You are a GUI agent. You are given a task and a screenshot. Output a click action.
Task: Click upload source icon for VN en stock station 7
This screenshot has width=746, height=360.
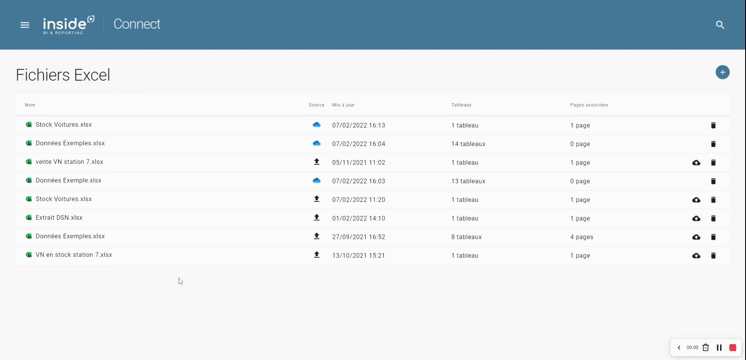[x=316, y=255]
